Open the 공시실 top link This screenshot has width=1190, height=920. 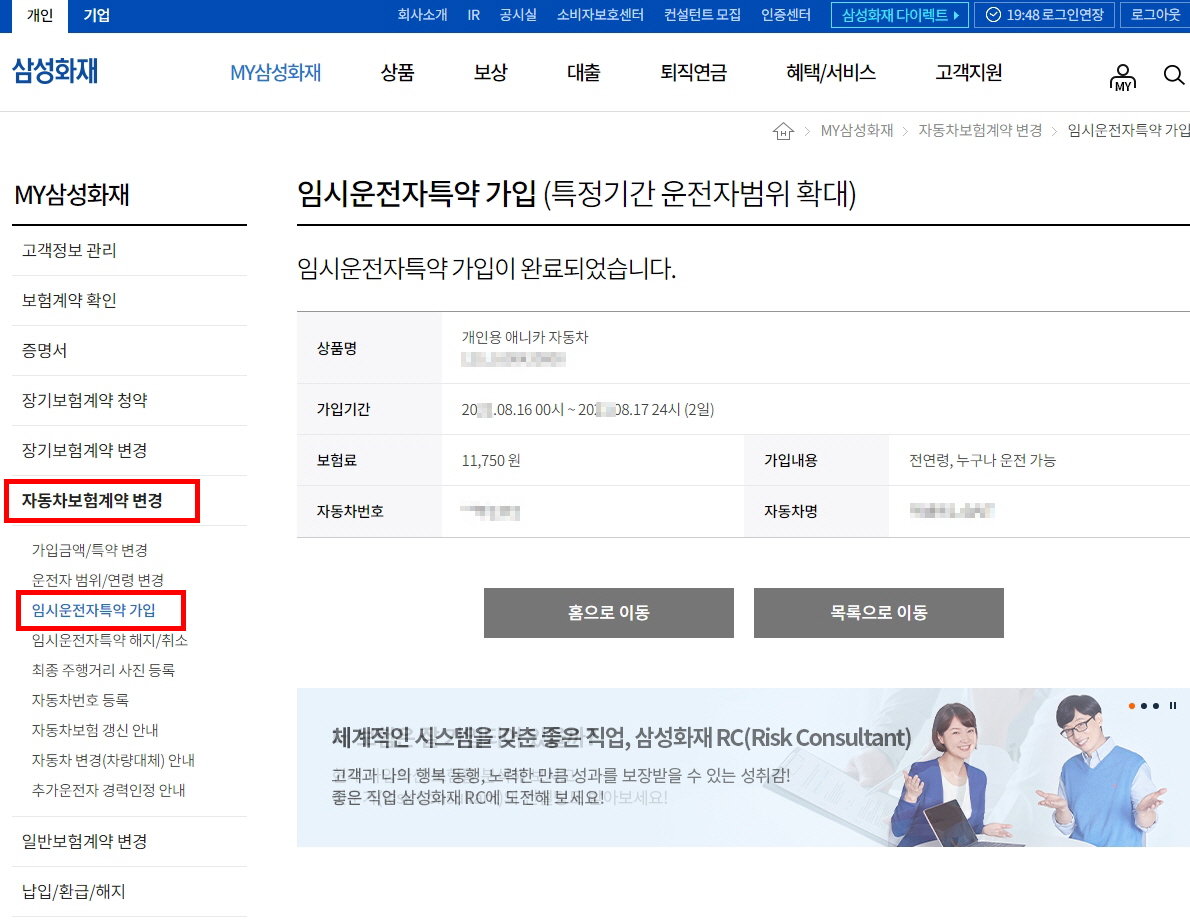pyautogui.click(x=518, y=15)
